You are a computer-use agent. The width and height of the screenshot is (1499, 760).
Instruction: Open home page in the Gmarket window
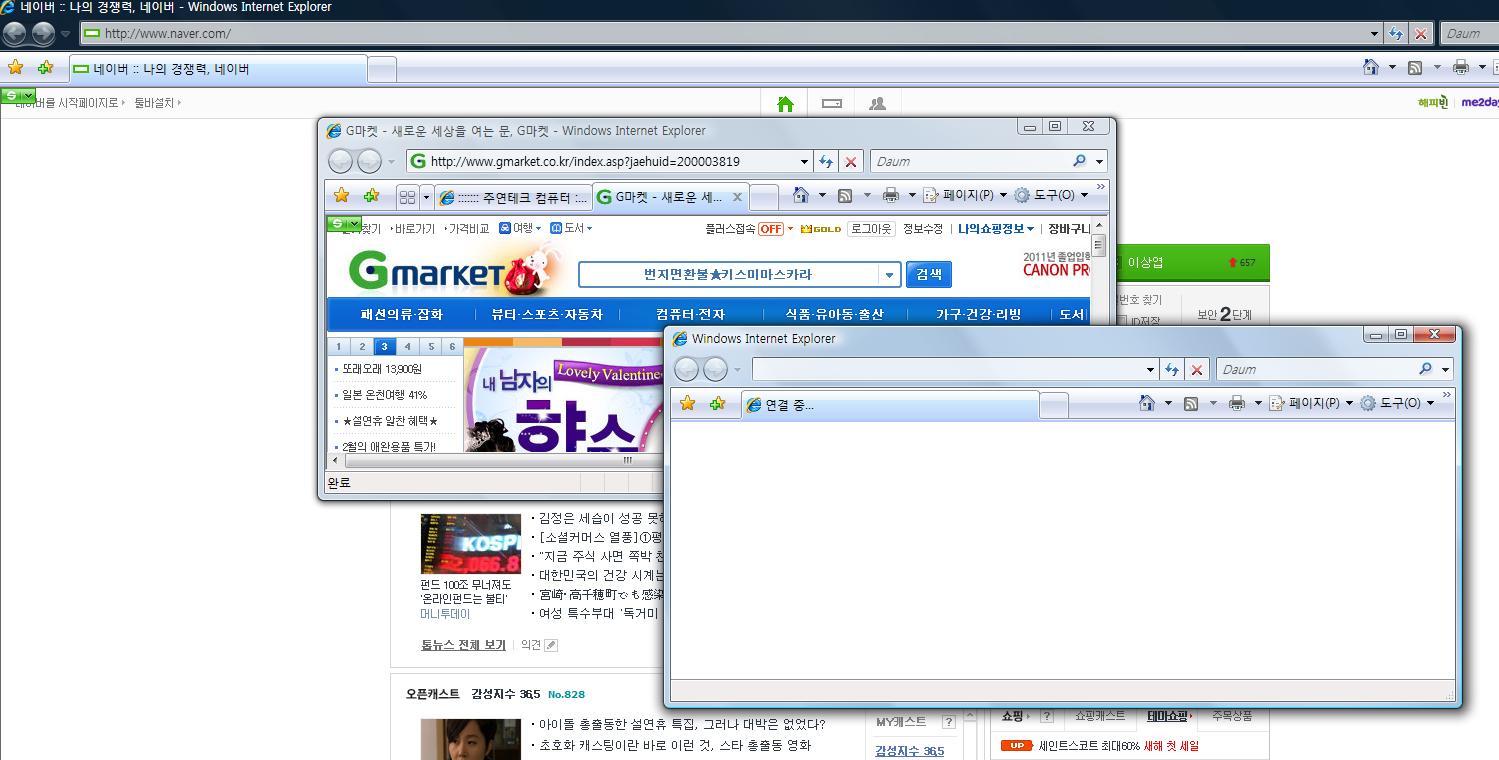800,195
